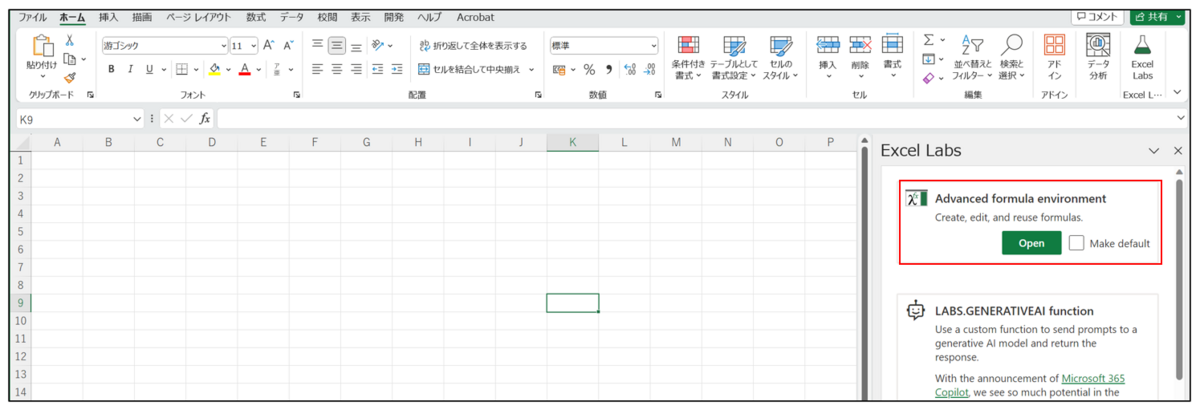Switch to the 挿入 (Insert) tab

(x=108, y=17)
